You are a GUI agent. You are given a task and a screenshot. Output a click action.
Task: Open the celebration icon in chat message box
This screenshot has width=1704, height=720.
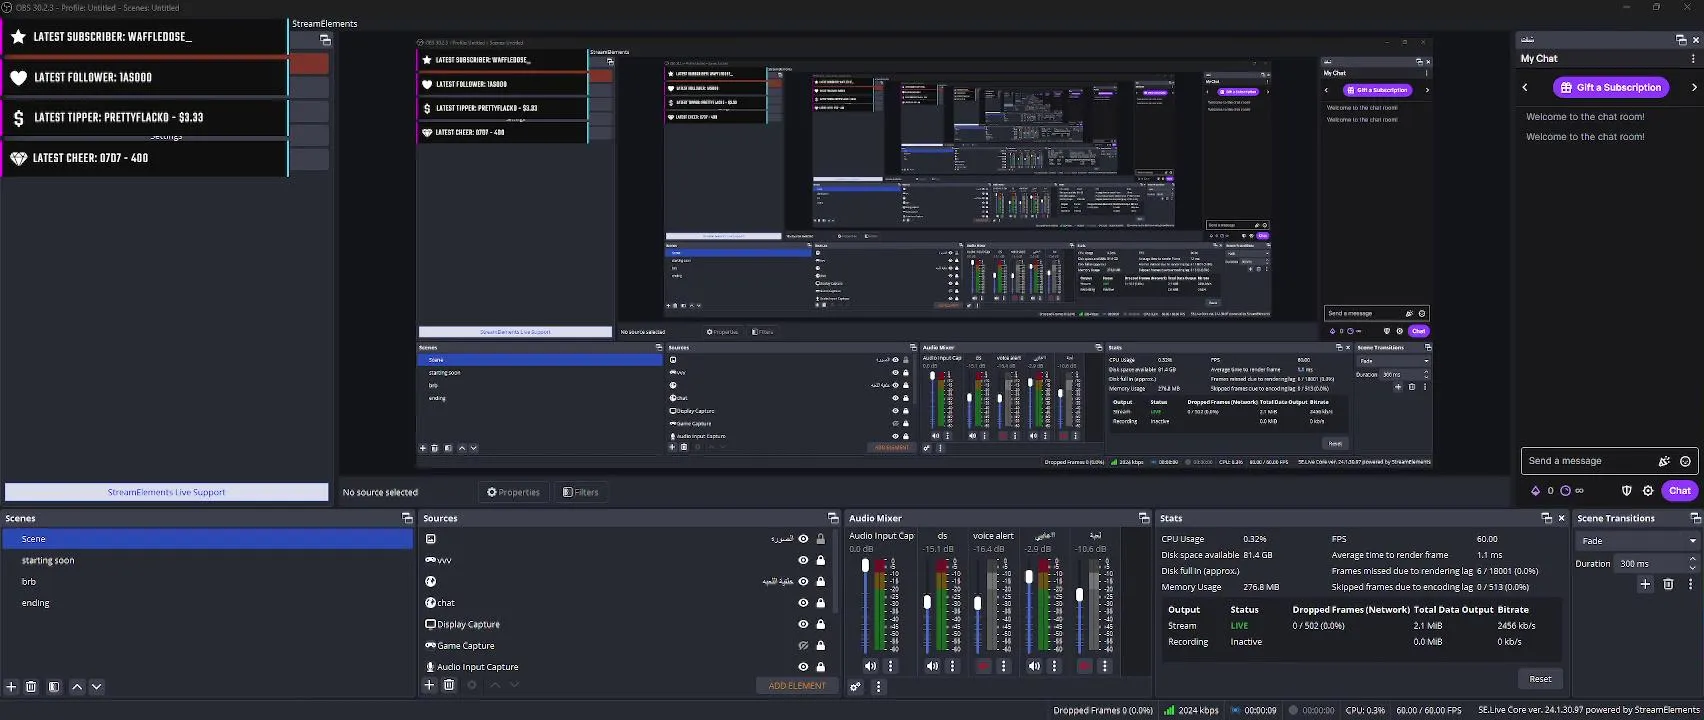coord(1664,461)
